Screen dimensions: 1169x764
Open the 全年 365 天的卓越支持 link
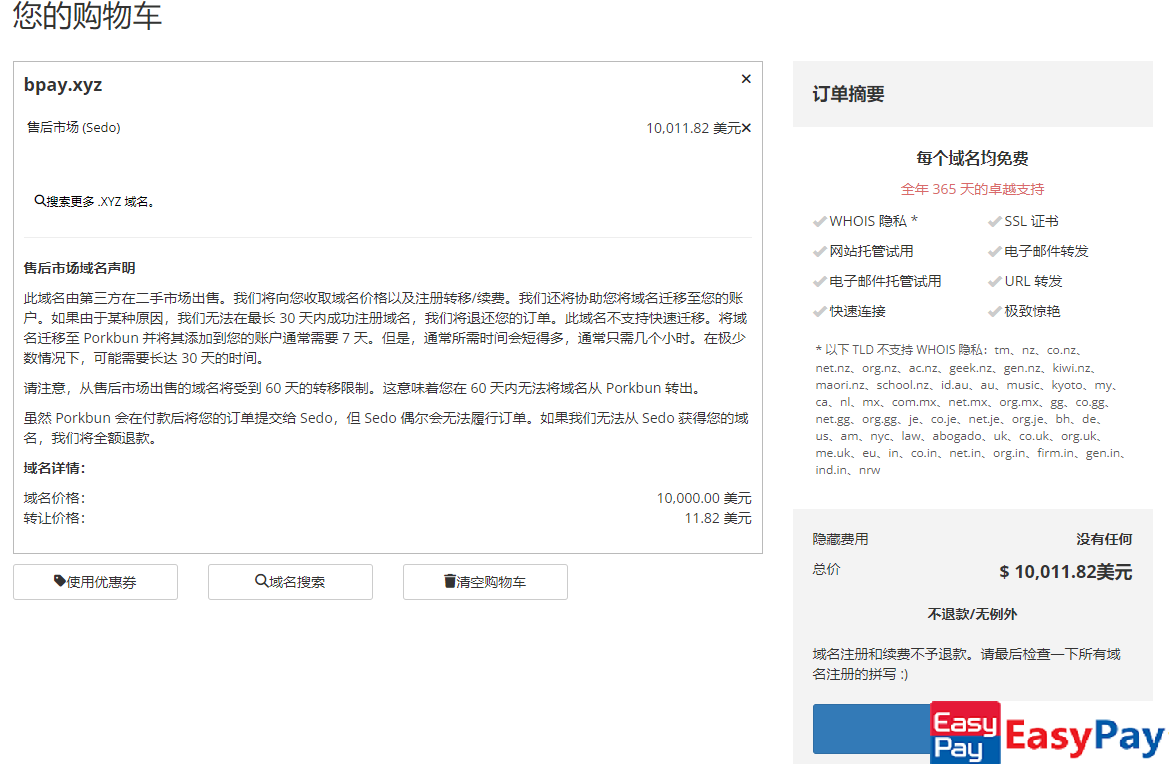pyautogui.click(x=972, y=189)
